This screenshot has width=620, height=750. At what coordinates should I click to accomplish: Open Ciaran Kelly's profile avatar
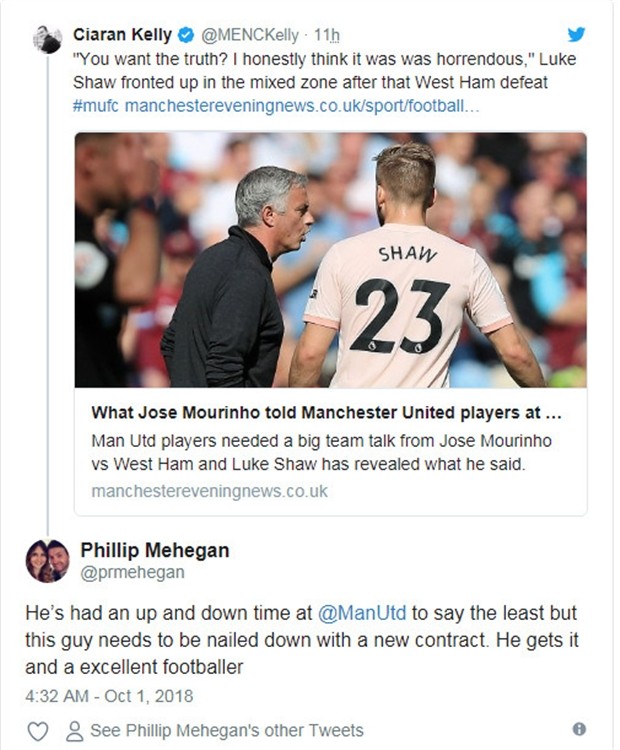click(47, 40)
